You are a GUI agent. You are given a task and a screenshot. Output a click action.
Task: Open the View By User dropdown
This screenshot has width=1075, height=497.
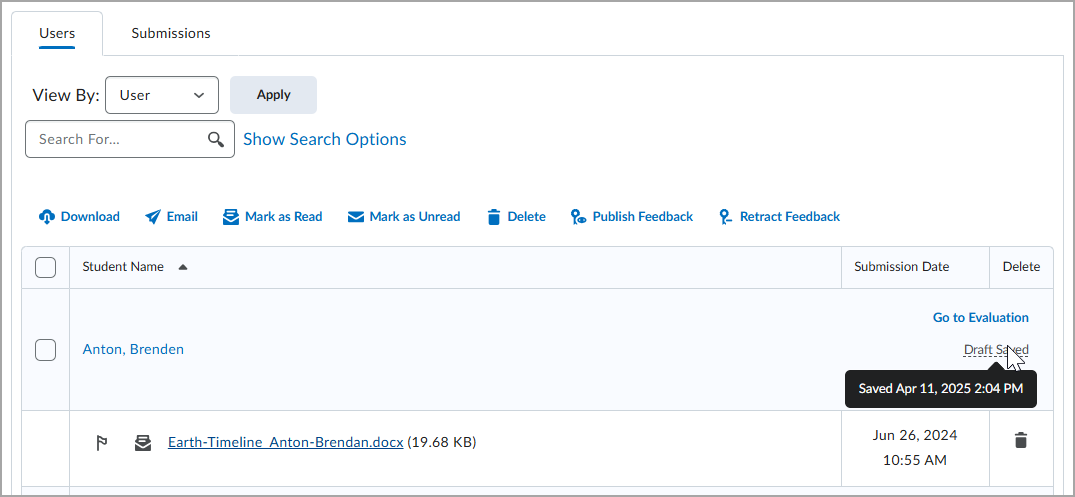pyautogui.click(x=162, y=95)
